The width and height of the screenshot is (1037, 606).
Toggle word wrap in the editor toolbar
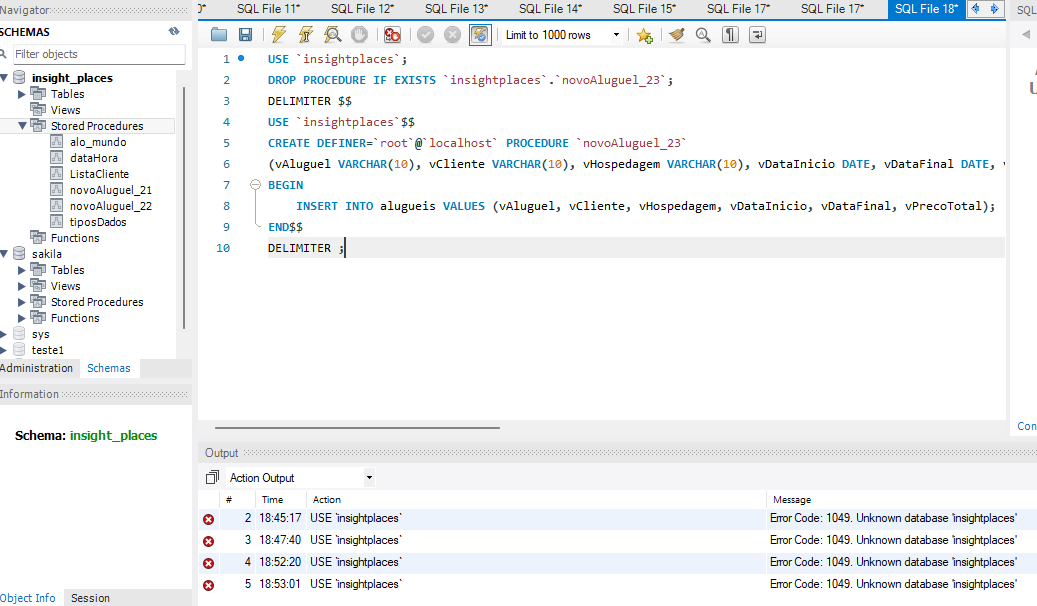(757, 35)
